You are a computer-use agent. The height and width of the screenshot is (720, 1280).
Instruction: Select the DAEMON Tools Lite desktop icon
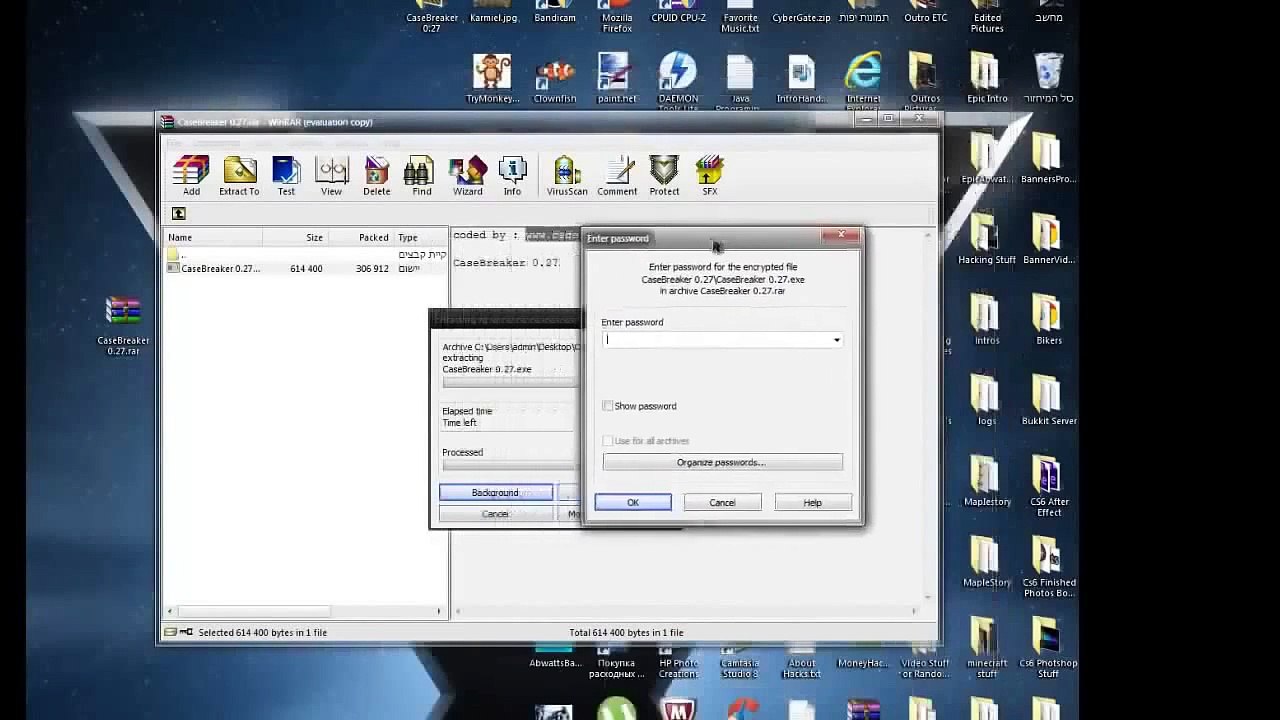point(678,82)
